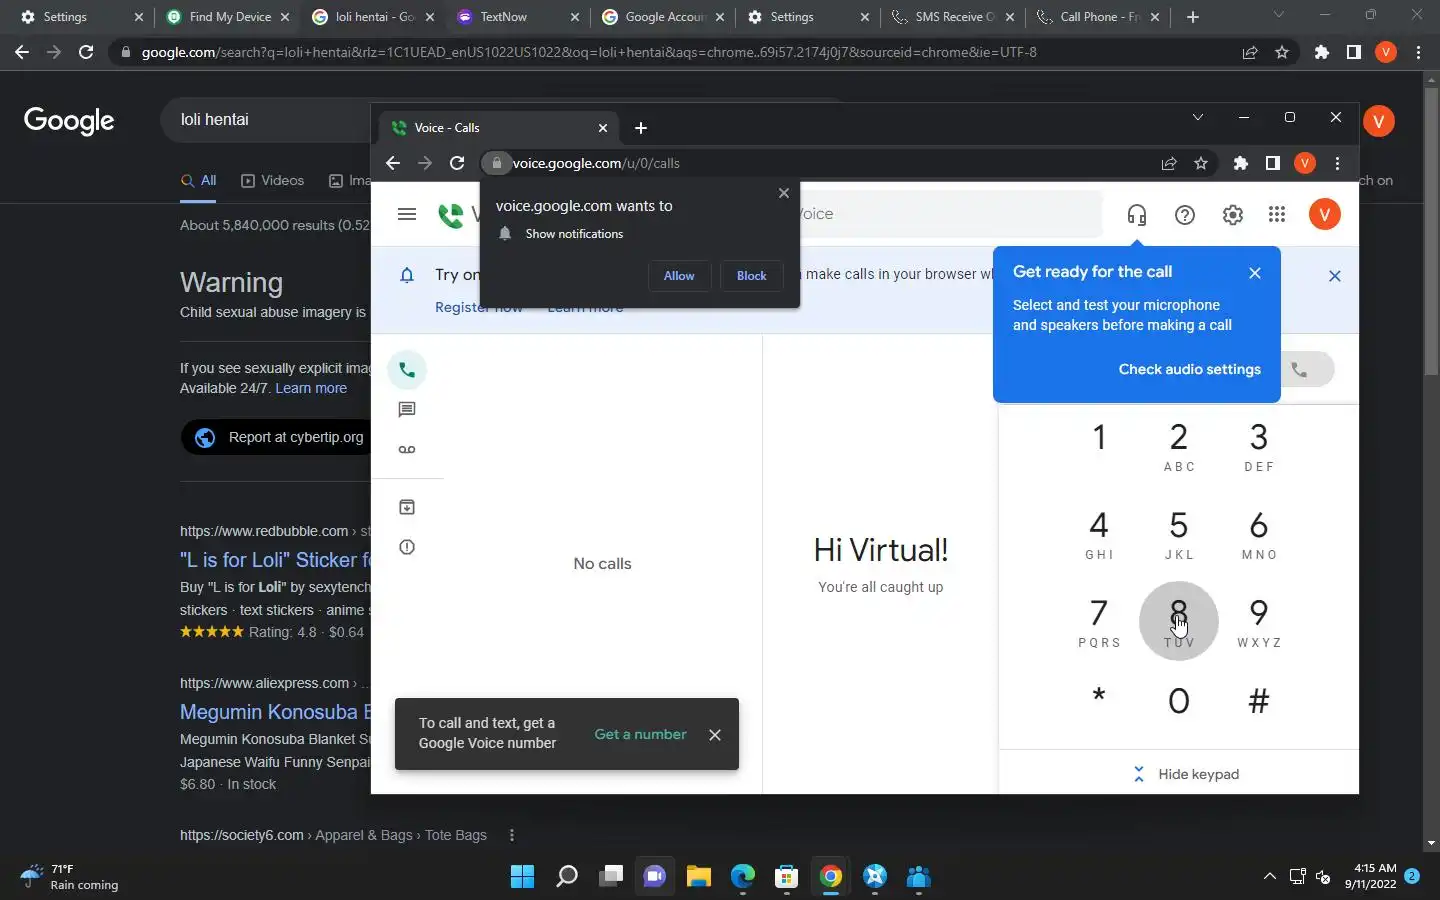This screenshot has height=900, width=1440.
Task: Click the Voice search field
Action: [950, 214]
